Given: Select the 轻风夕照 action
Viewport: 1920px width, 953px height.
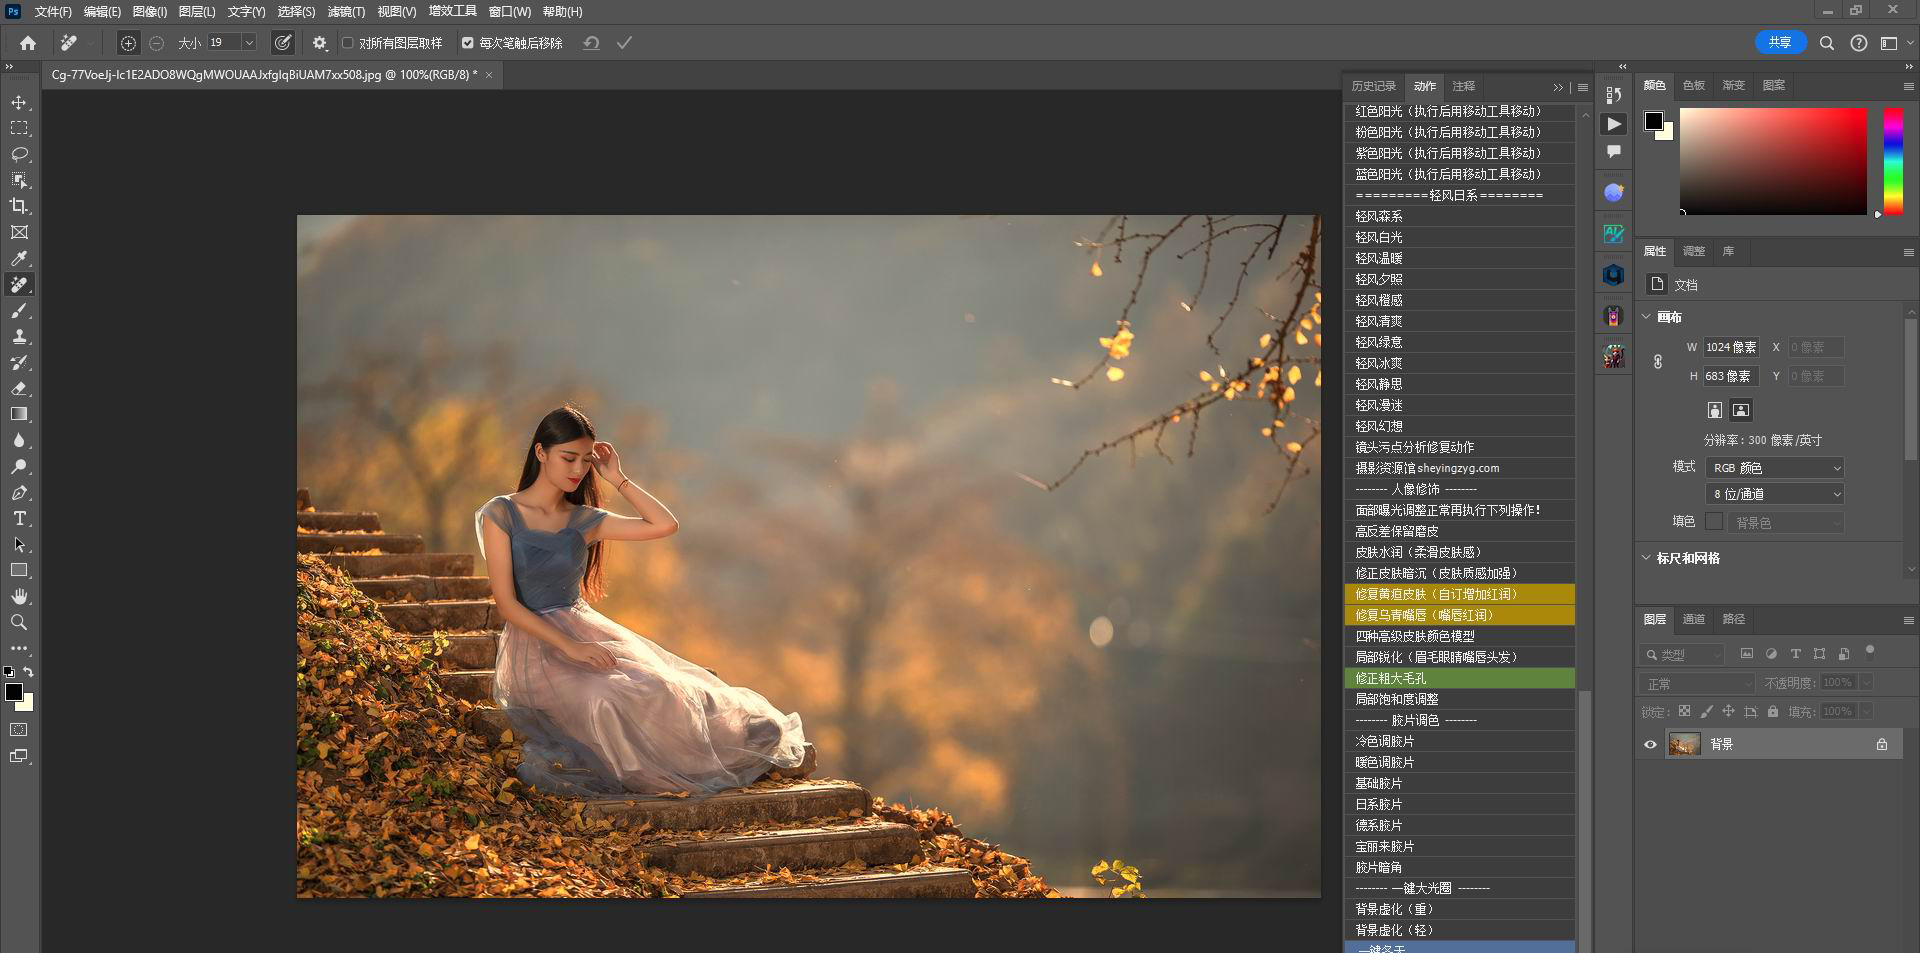Looking at the screenshot, I should click(x=1460, y=279).
